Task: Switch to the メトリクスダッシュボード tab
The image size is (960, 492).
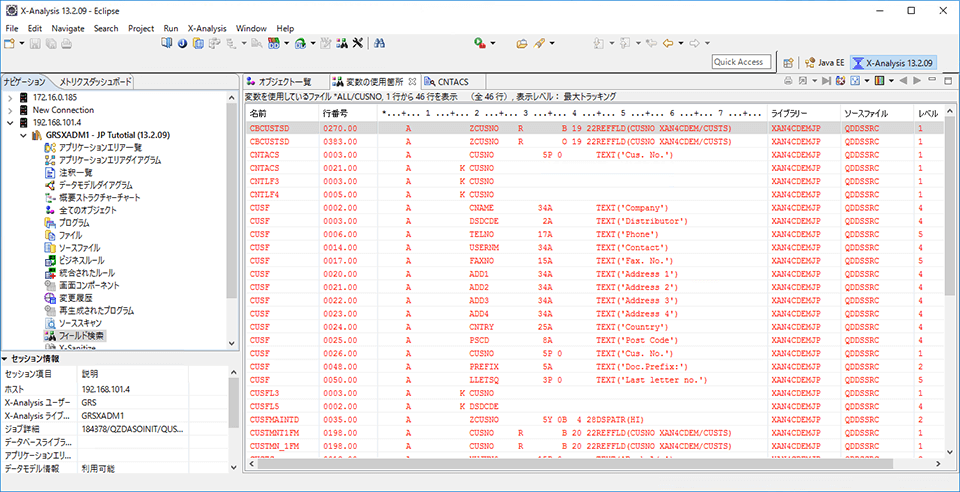Action: (95, 82)
